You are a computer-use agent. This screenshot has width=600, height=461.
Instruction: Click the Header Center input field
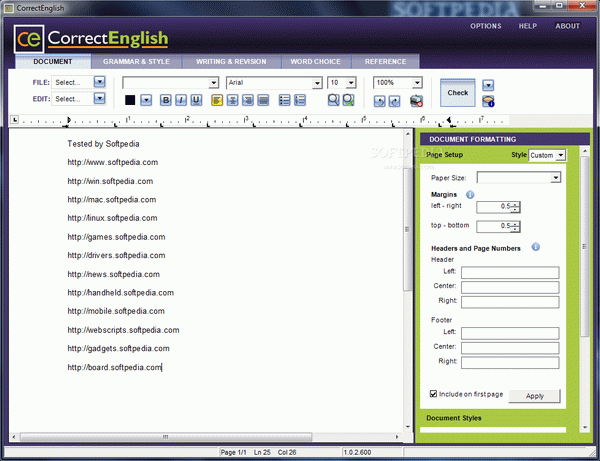coord(510,287)
